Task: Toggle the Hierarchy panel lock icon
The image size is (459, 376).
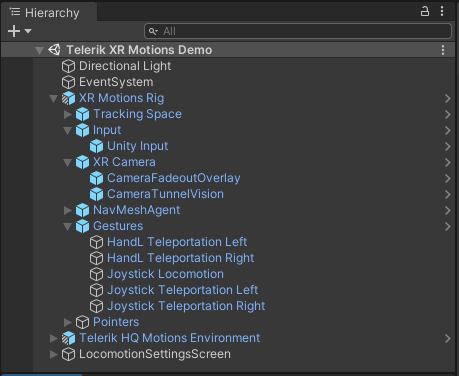Action: pos(425,11)
